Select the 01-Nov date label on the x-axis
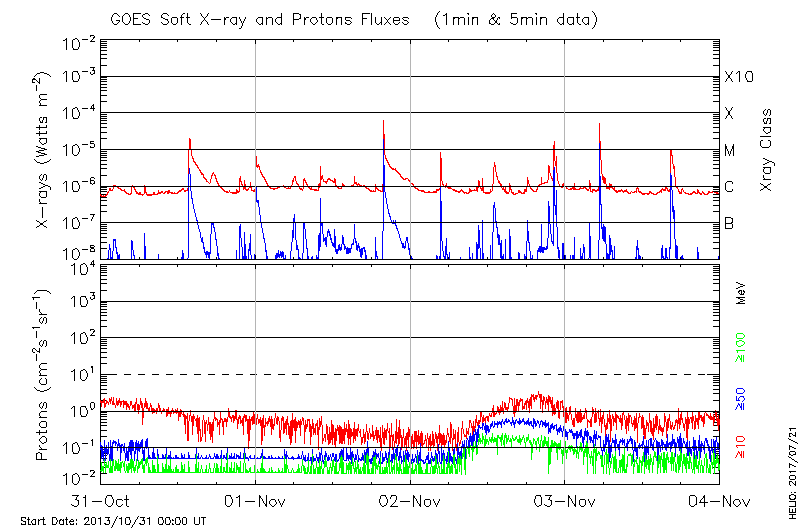Viewport: 800px width, 530px height. click(x=256, y=499)
